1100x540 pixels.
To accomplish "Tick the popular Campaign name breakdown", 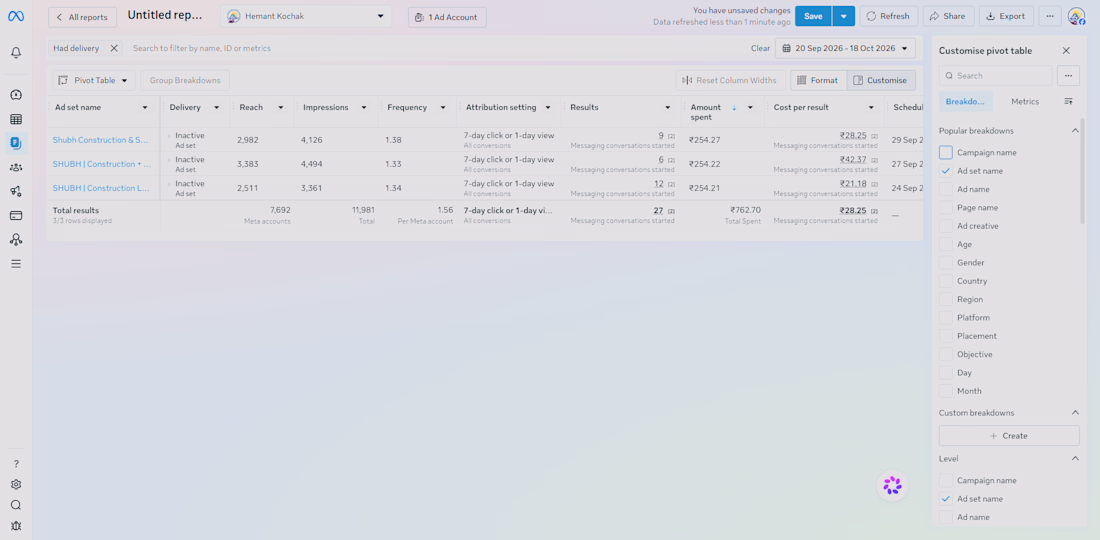I will tap(946, 152).
